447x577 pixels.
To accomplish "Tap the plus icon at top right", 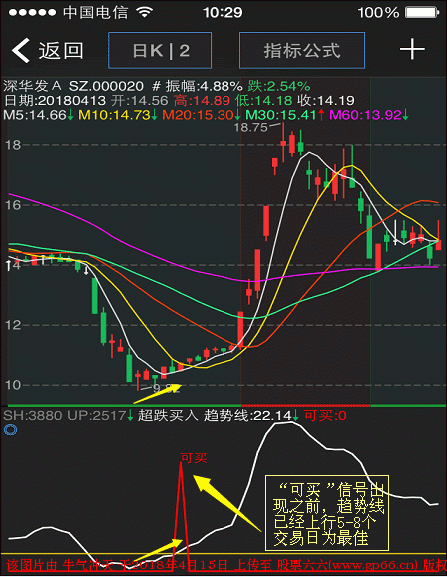I will [x=412, y=49].
